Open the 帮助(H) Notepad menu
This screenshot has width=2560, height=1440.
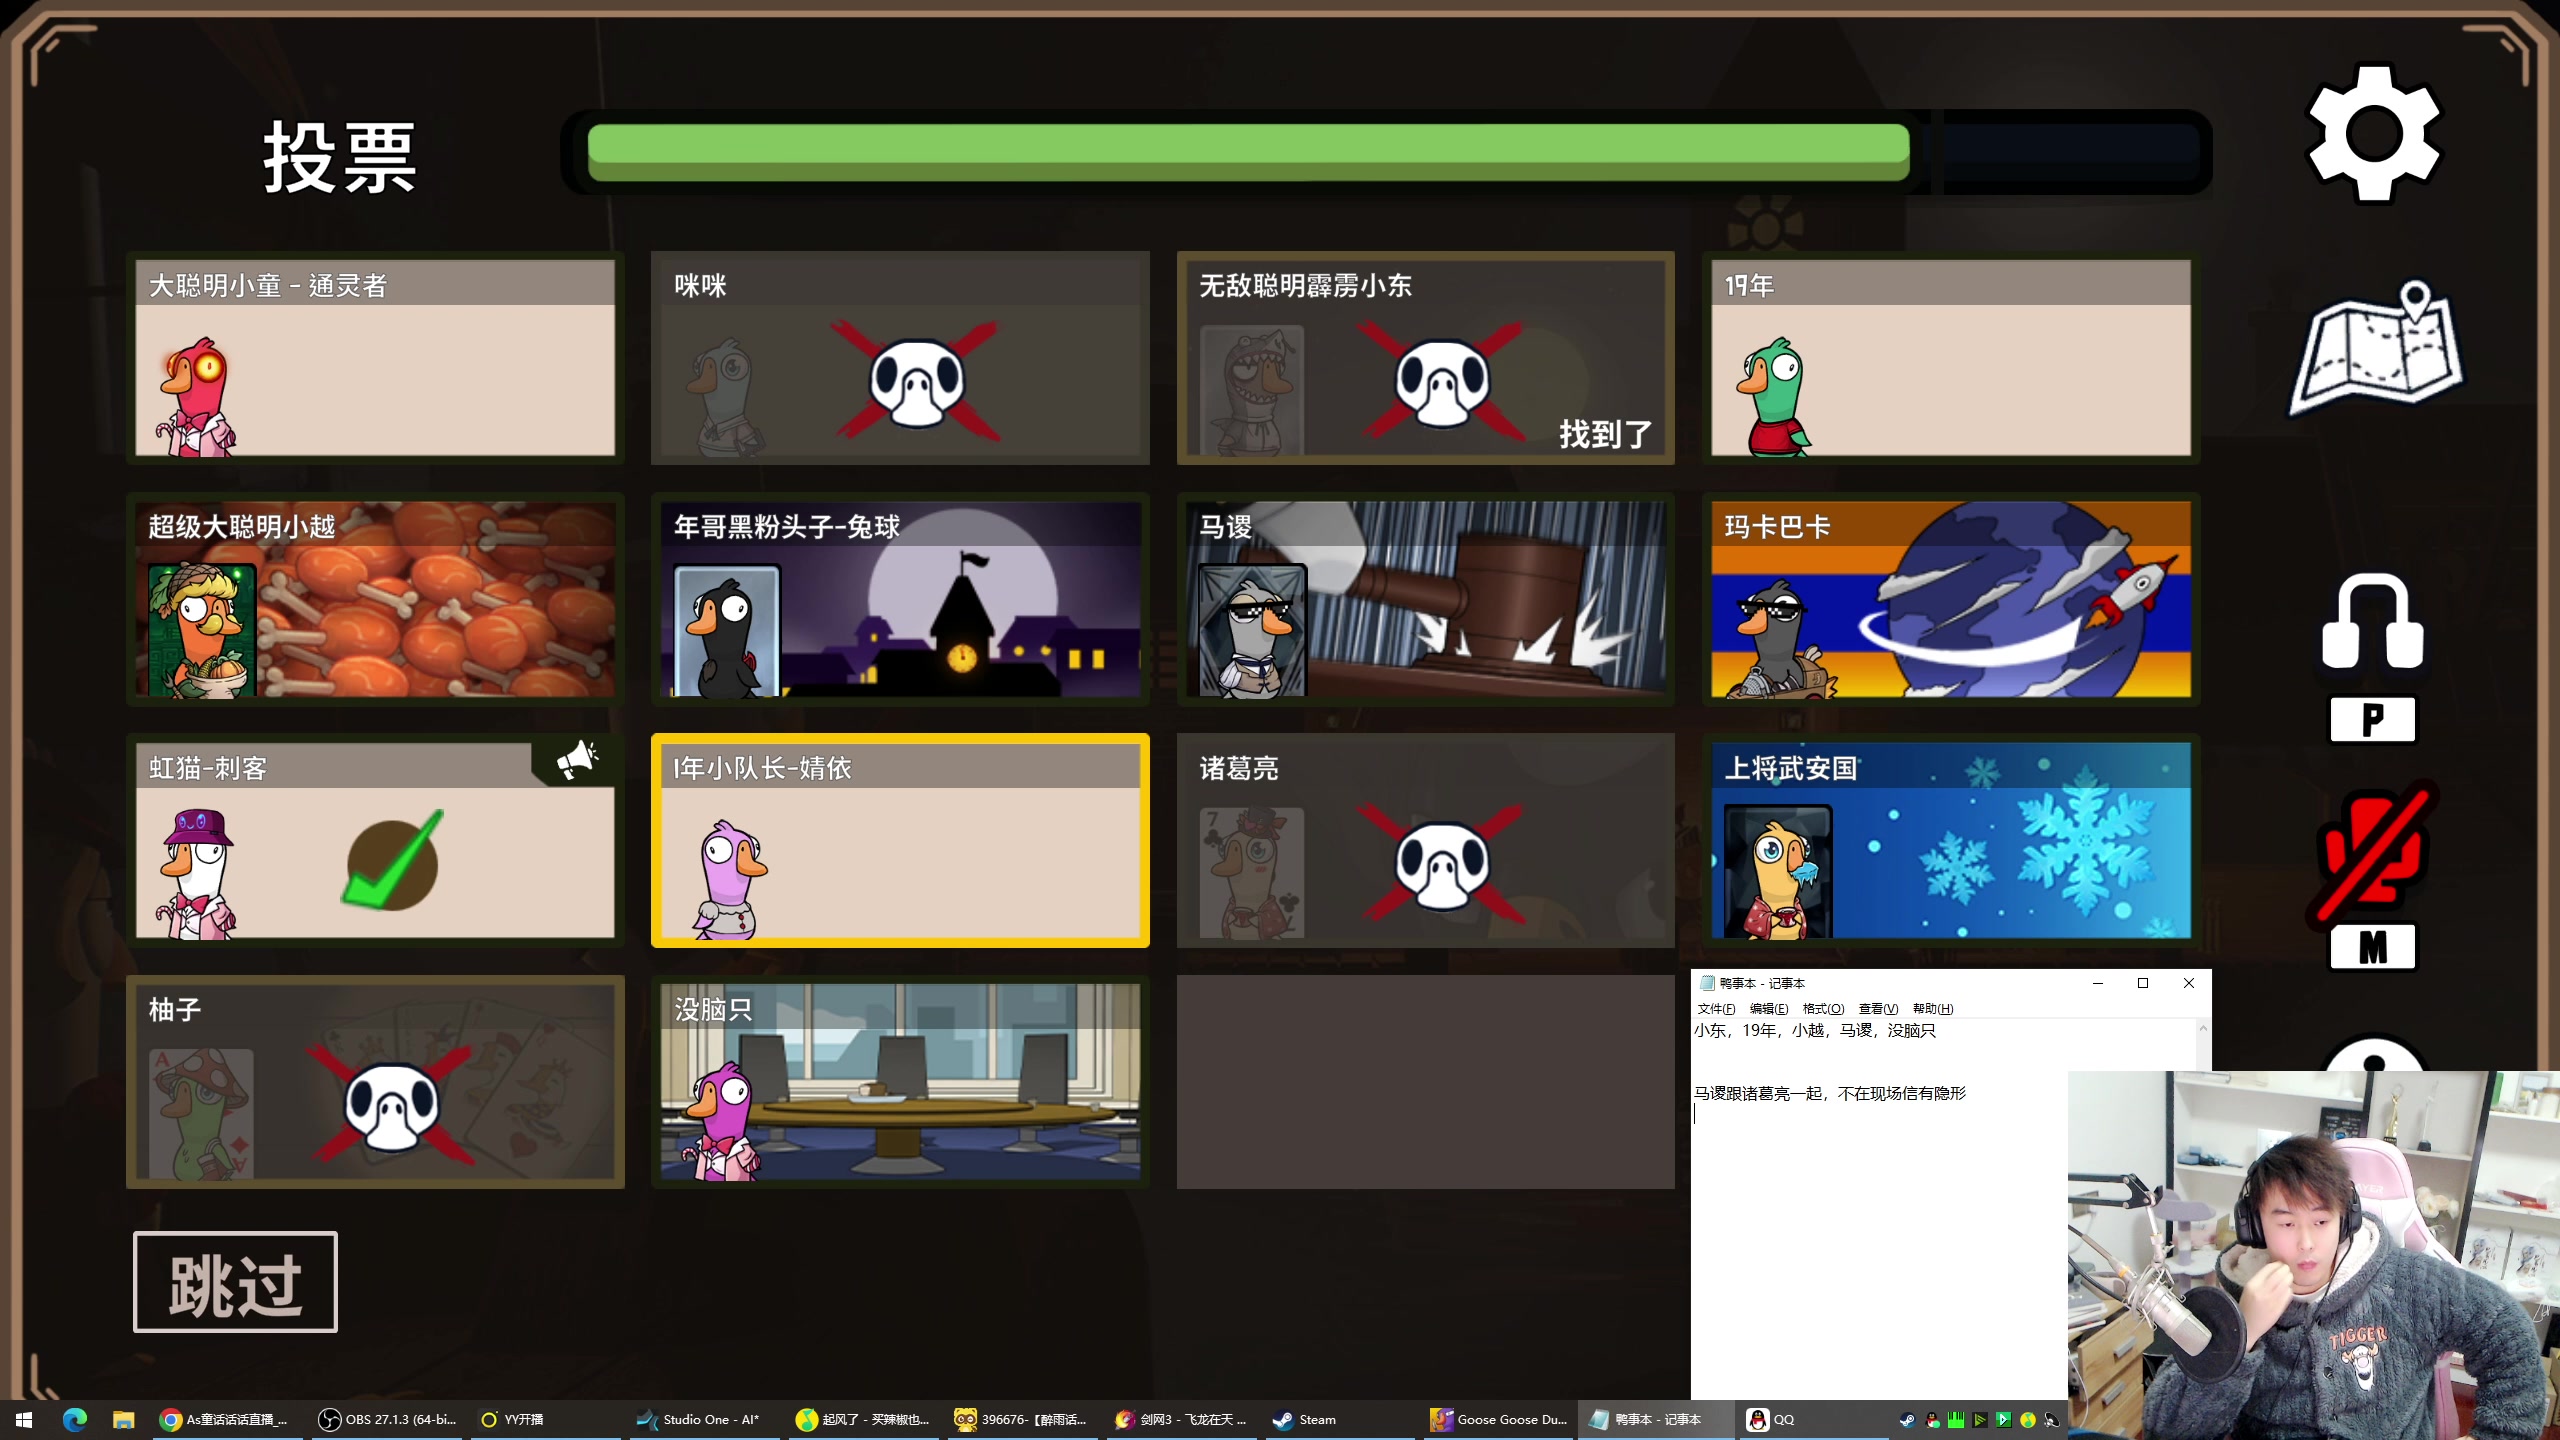(1932, 1008)
